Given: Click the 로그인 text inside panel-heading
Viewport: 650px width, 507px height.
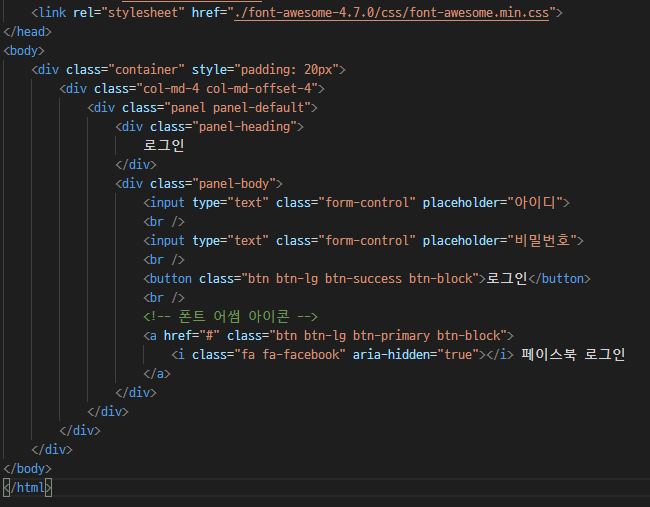Looking at the screenshot, I should pyautogui.click(x=164, y=146).
